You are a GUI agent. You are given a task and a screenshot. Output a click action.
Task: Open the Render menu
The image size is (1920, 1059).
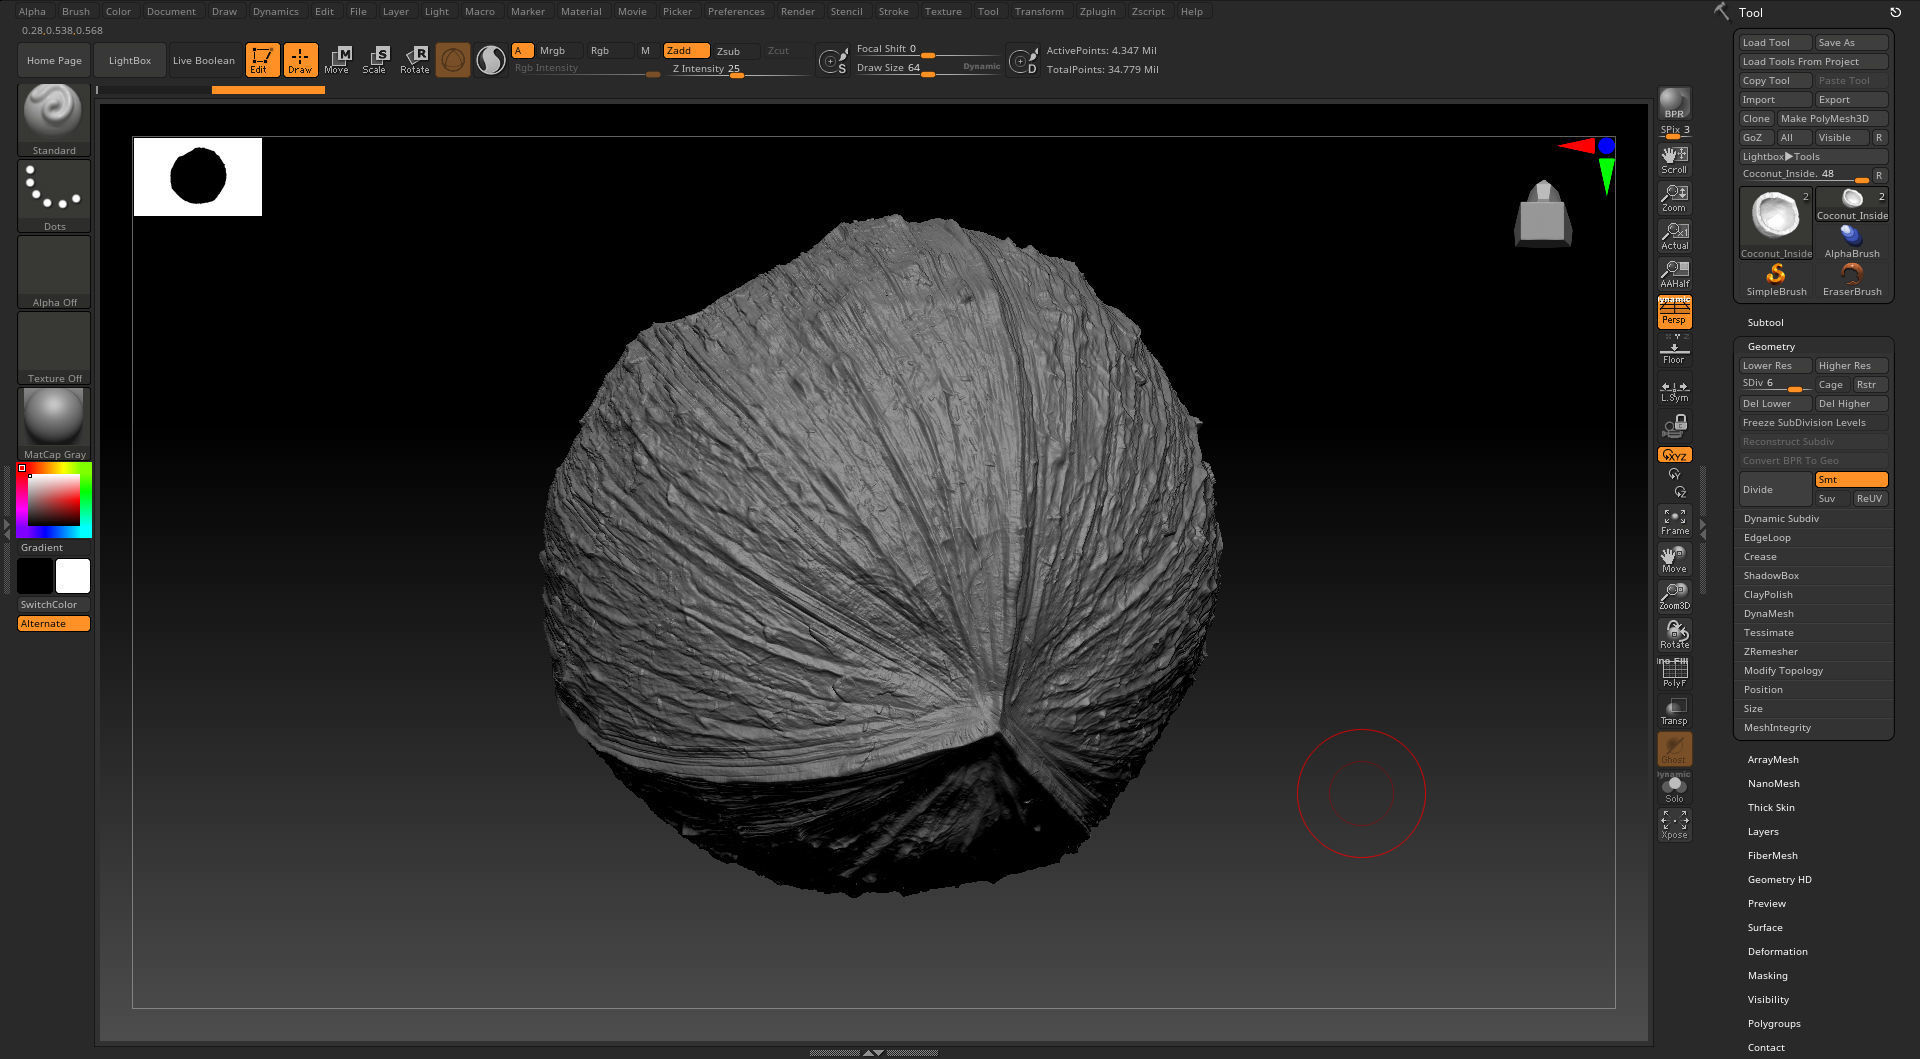tap(797, 11)
